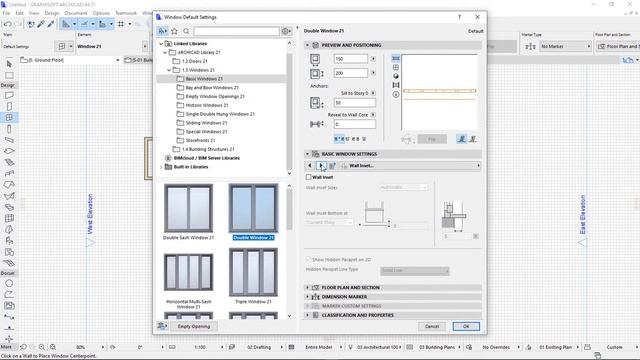Click the OK button
This screenshot has width=640, height=360.
[x=466, y=326]
